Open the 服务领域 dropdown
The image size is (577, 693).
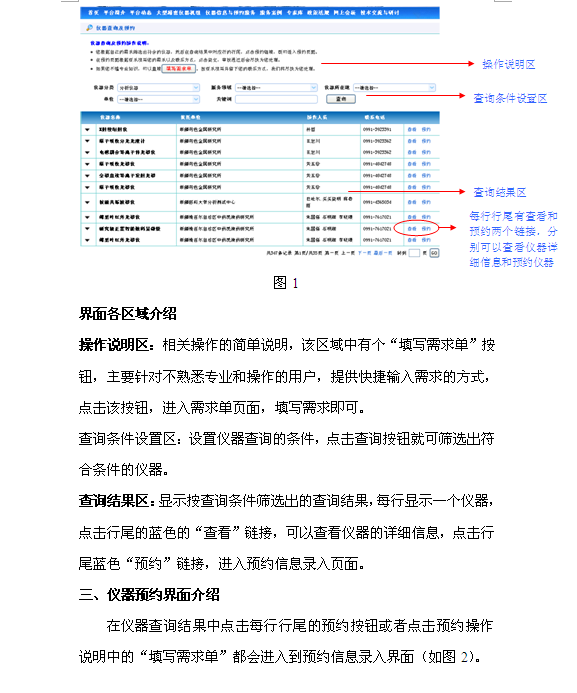276,88
